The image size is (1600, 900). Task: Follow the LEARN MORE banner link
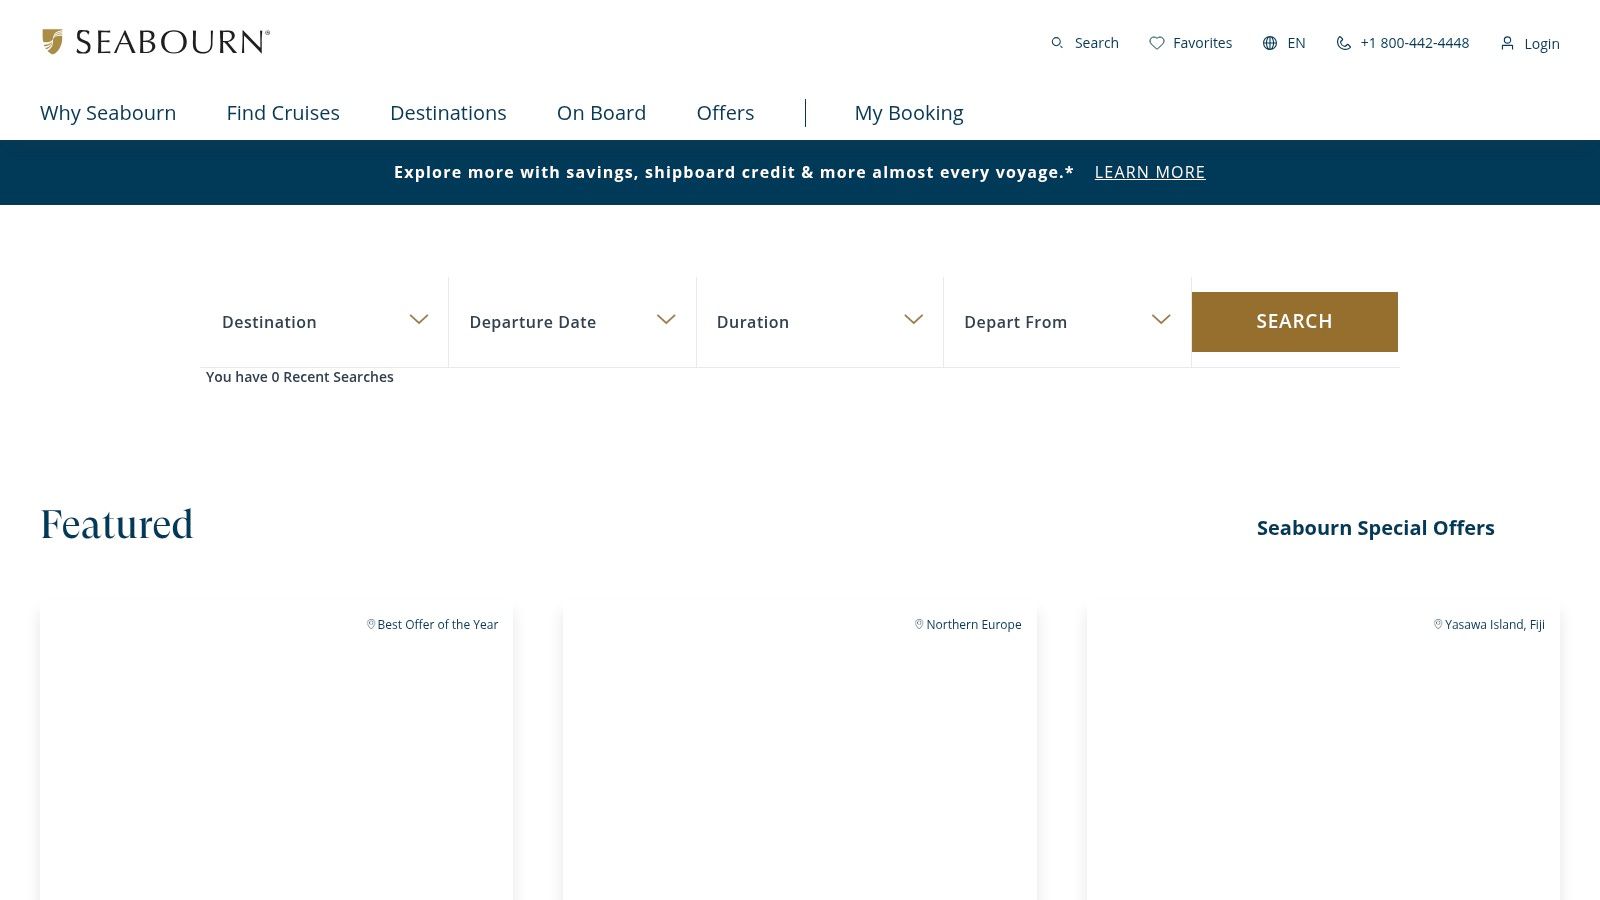[x=1149, y=172]
